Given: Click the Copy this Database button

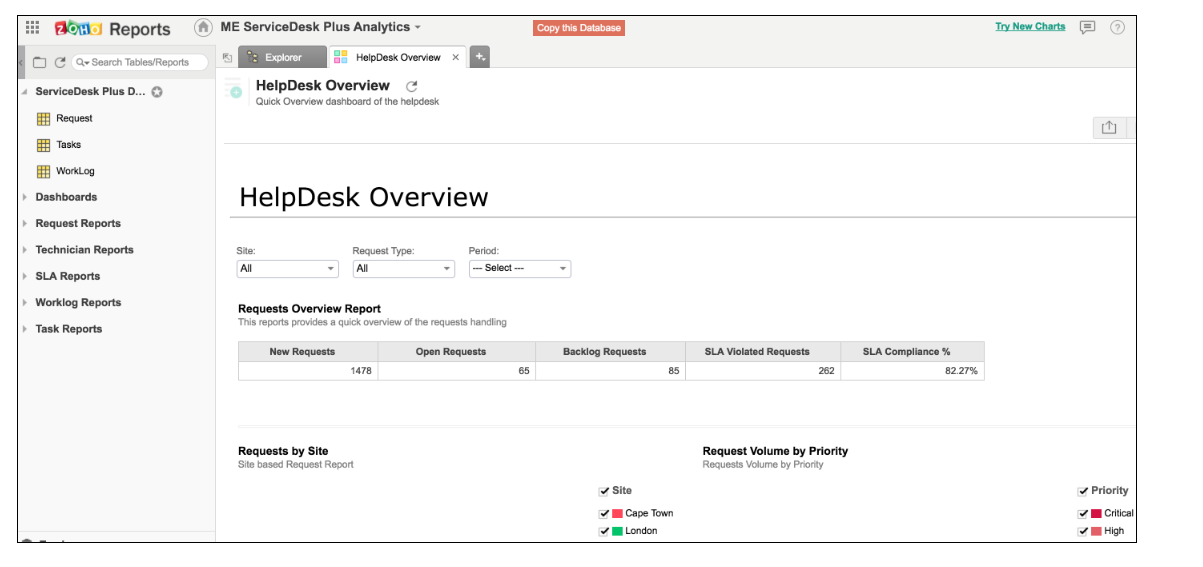Looking at the screenshot, I should pos(578,28).
